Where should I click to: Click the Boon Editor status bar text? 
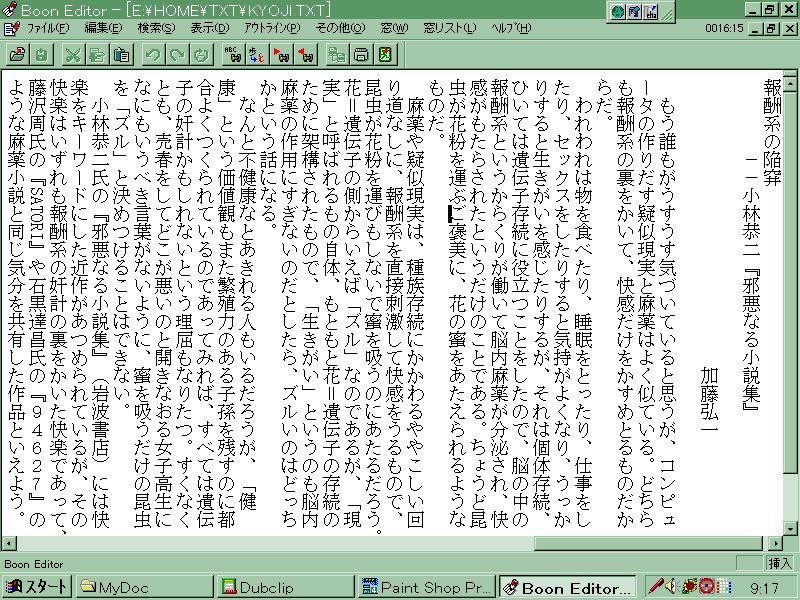(x=34, y=564)
